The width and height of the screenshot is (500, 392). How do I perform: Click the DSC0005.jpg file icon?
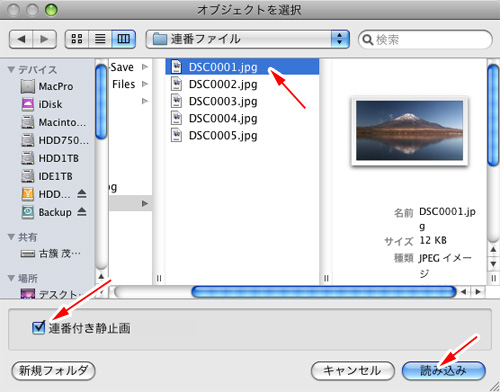(176, 135)
